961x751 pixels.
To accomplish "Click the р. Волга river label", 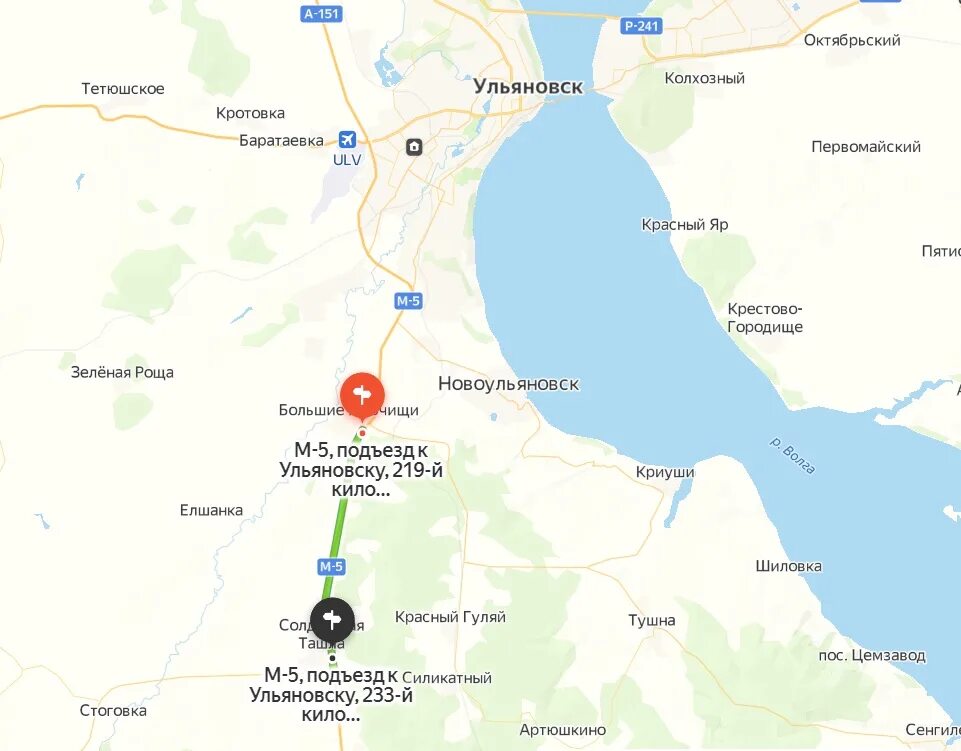I will (x=792, y=456).
